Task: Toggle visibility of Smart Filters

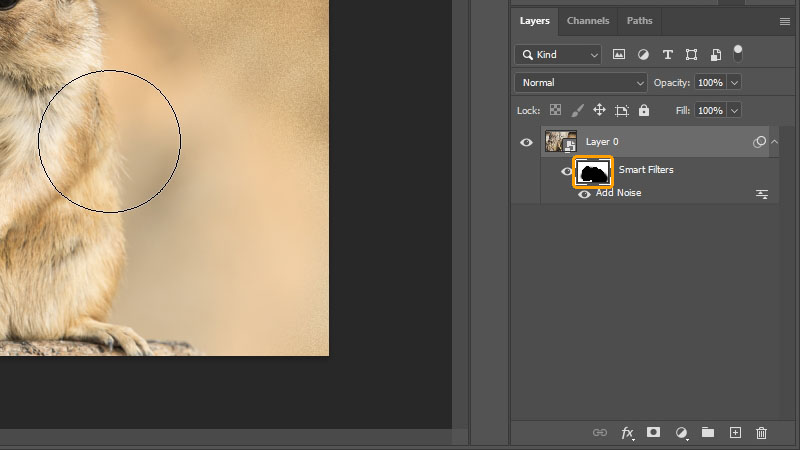Action: pos(566,171)
